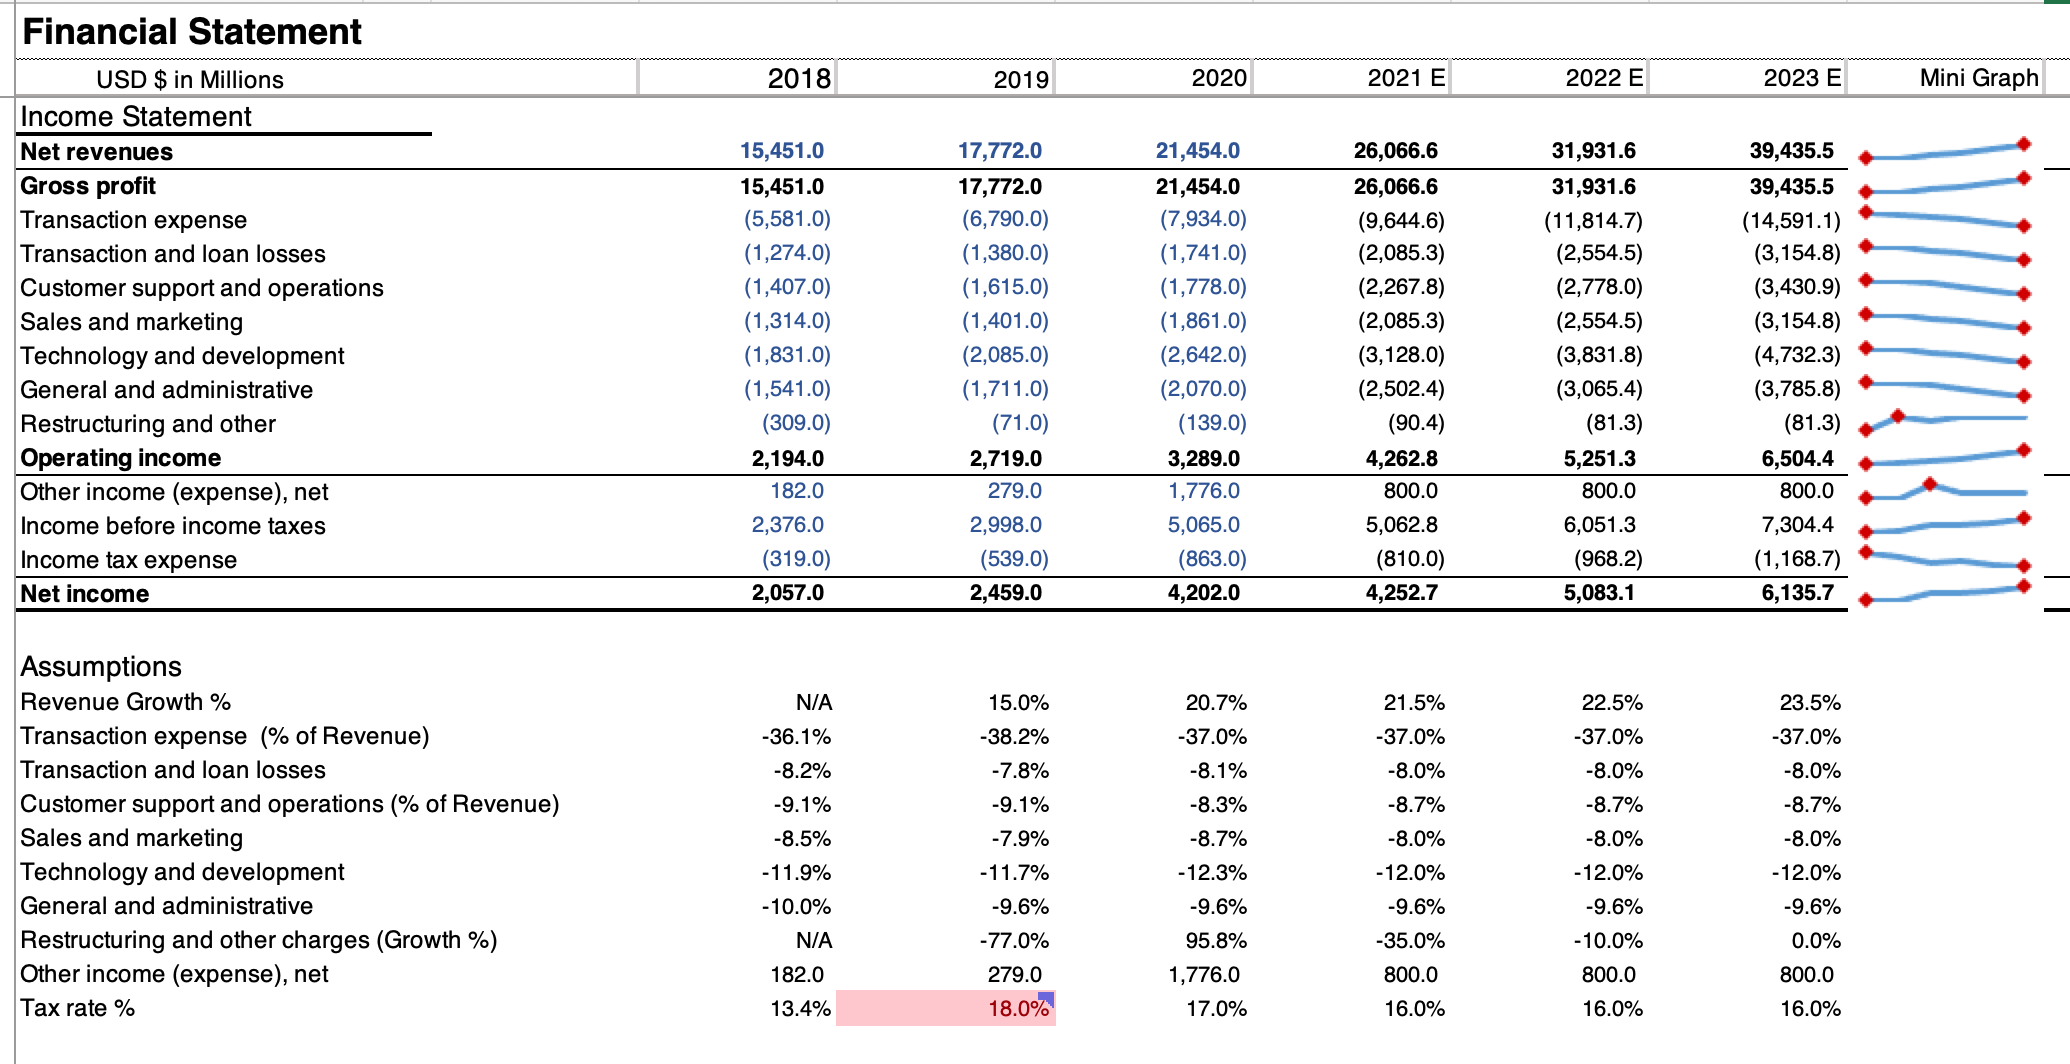Select the 2020 column header
2070x1064 pixels.
pos(1219,78)
